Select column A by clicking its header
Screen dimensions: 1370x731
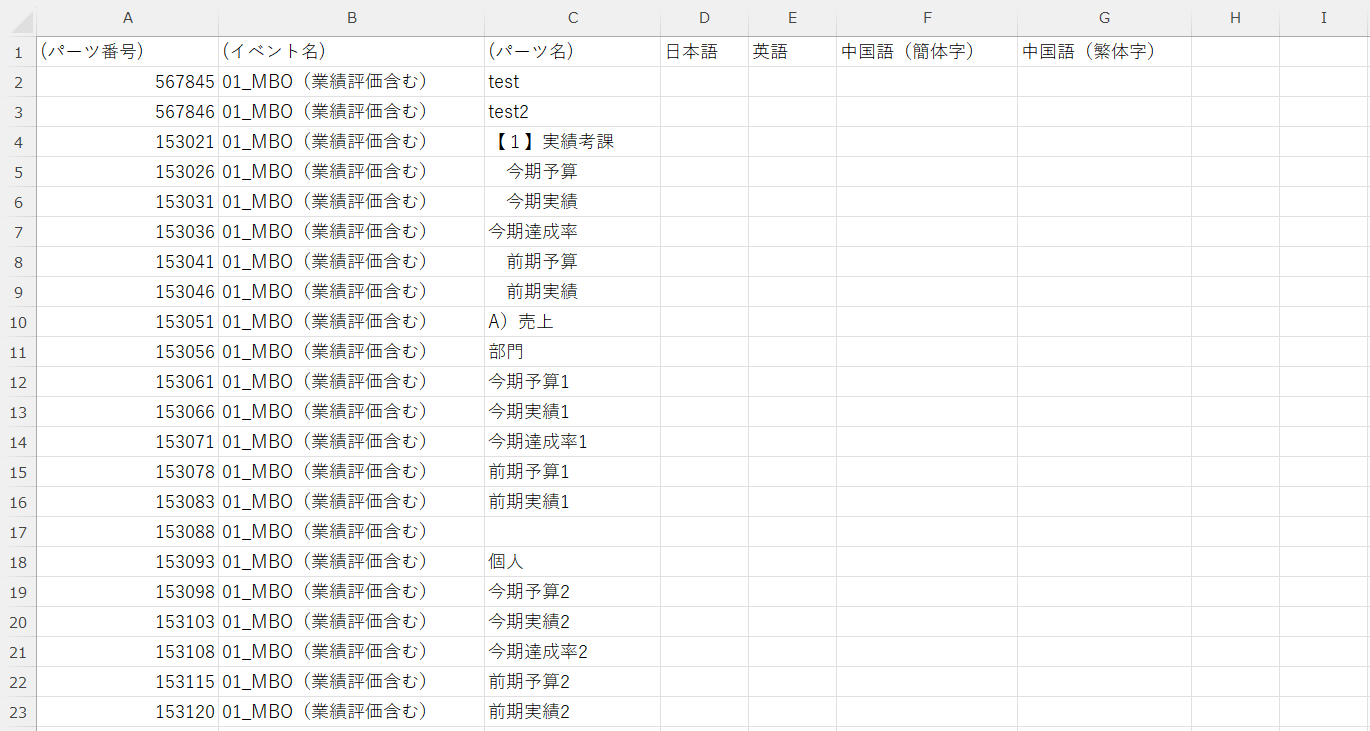click(x=128, y=17)
